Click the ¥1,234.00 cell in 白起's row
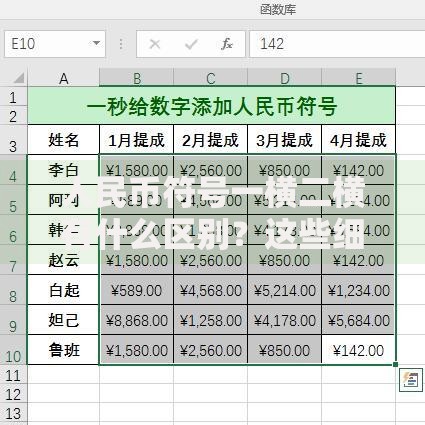Screen dimensions: 425x425 coord(359,290)
